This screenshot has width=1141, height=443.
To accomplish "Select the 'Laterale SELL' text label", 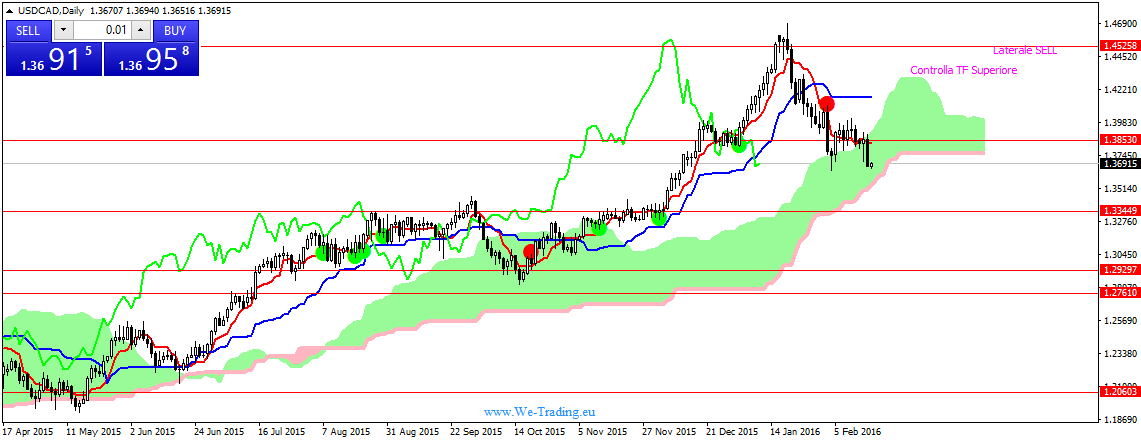I will (1025, 50).
